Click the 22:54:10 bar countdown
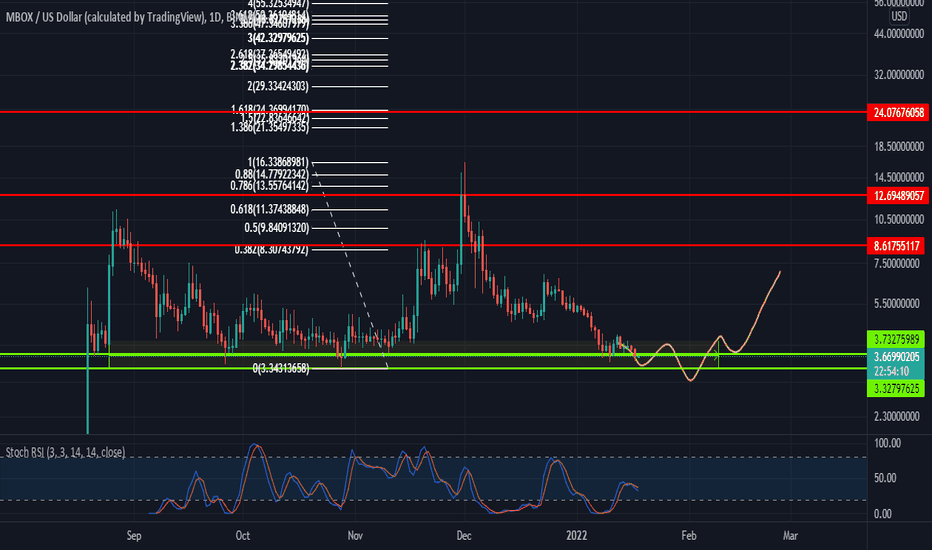 (x=890, y=371)
